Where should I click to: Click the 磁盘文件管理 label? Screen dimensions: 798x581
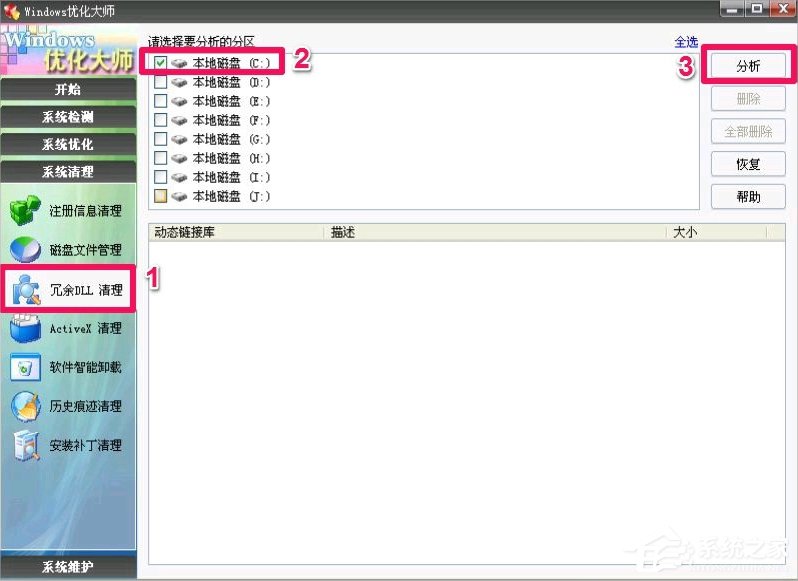tap(86, 250)
